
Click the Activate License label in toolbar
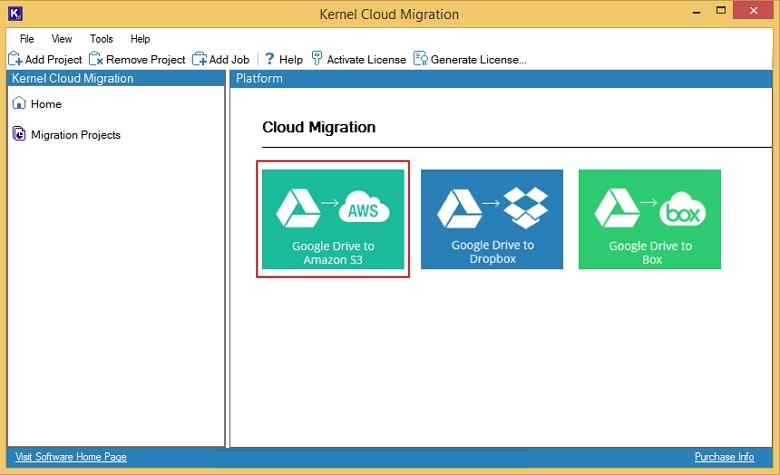(366, 60)
